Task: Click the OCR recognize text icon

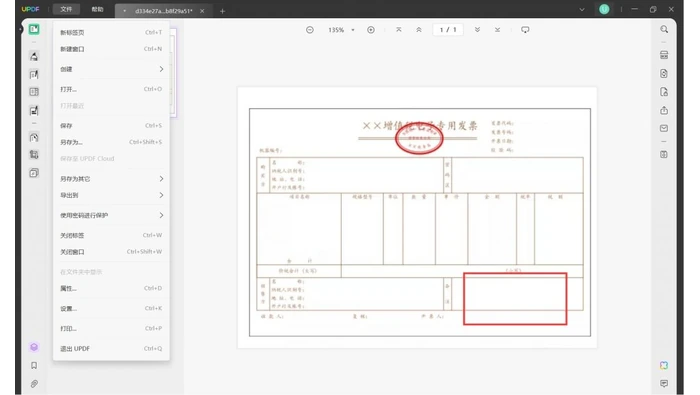Action: [664, 55]
